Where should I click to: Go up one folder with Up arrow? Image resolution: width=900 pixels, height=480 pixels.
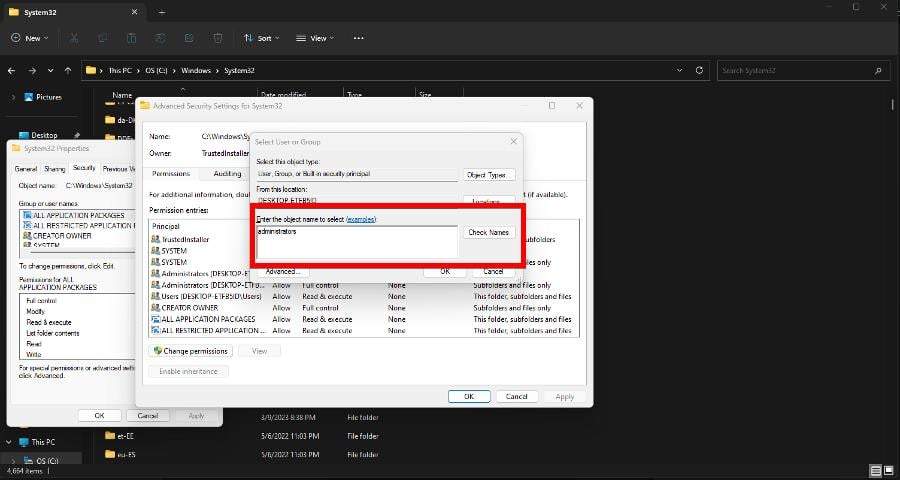pyautogui.click(x=68, y=71)
